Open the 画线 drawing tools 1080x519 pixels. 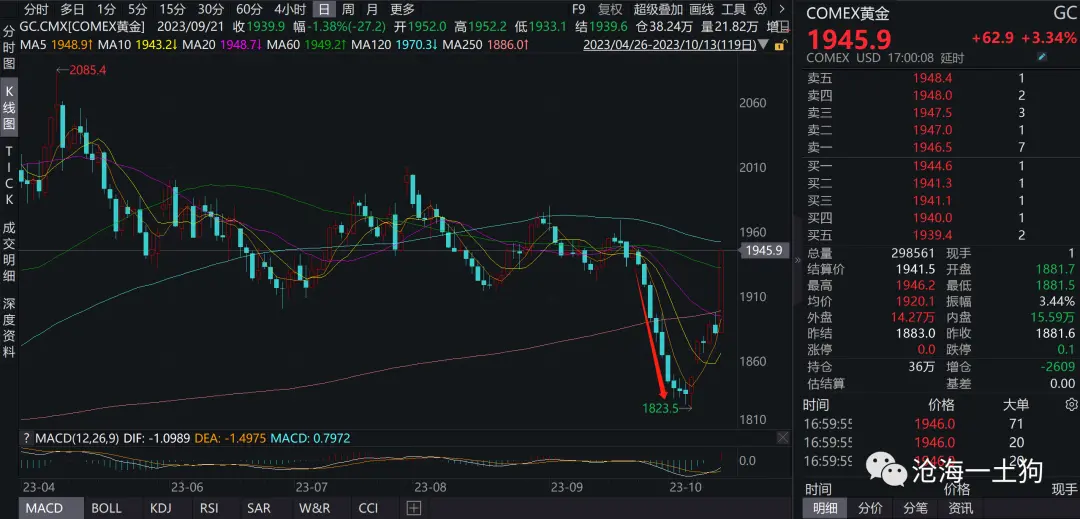tap(702, 10)
